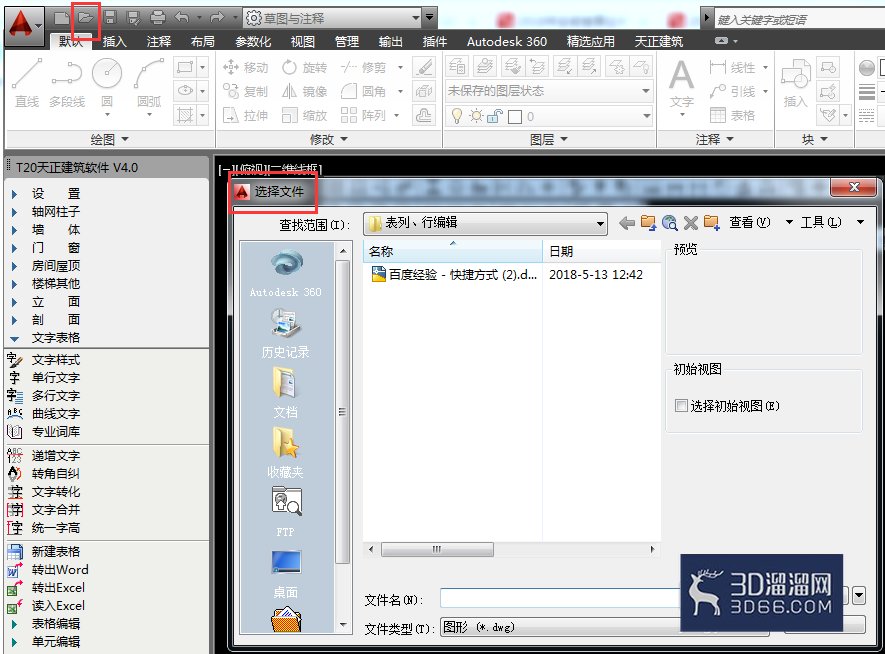Open Autodesk 360 location in file dialog
This screenshot has height=654, width=885.
pos(286,274)
